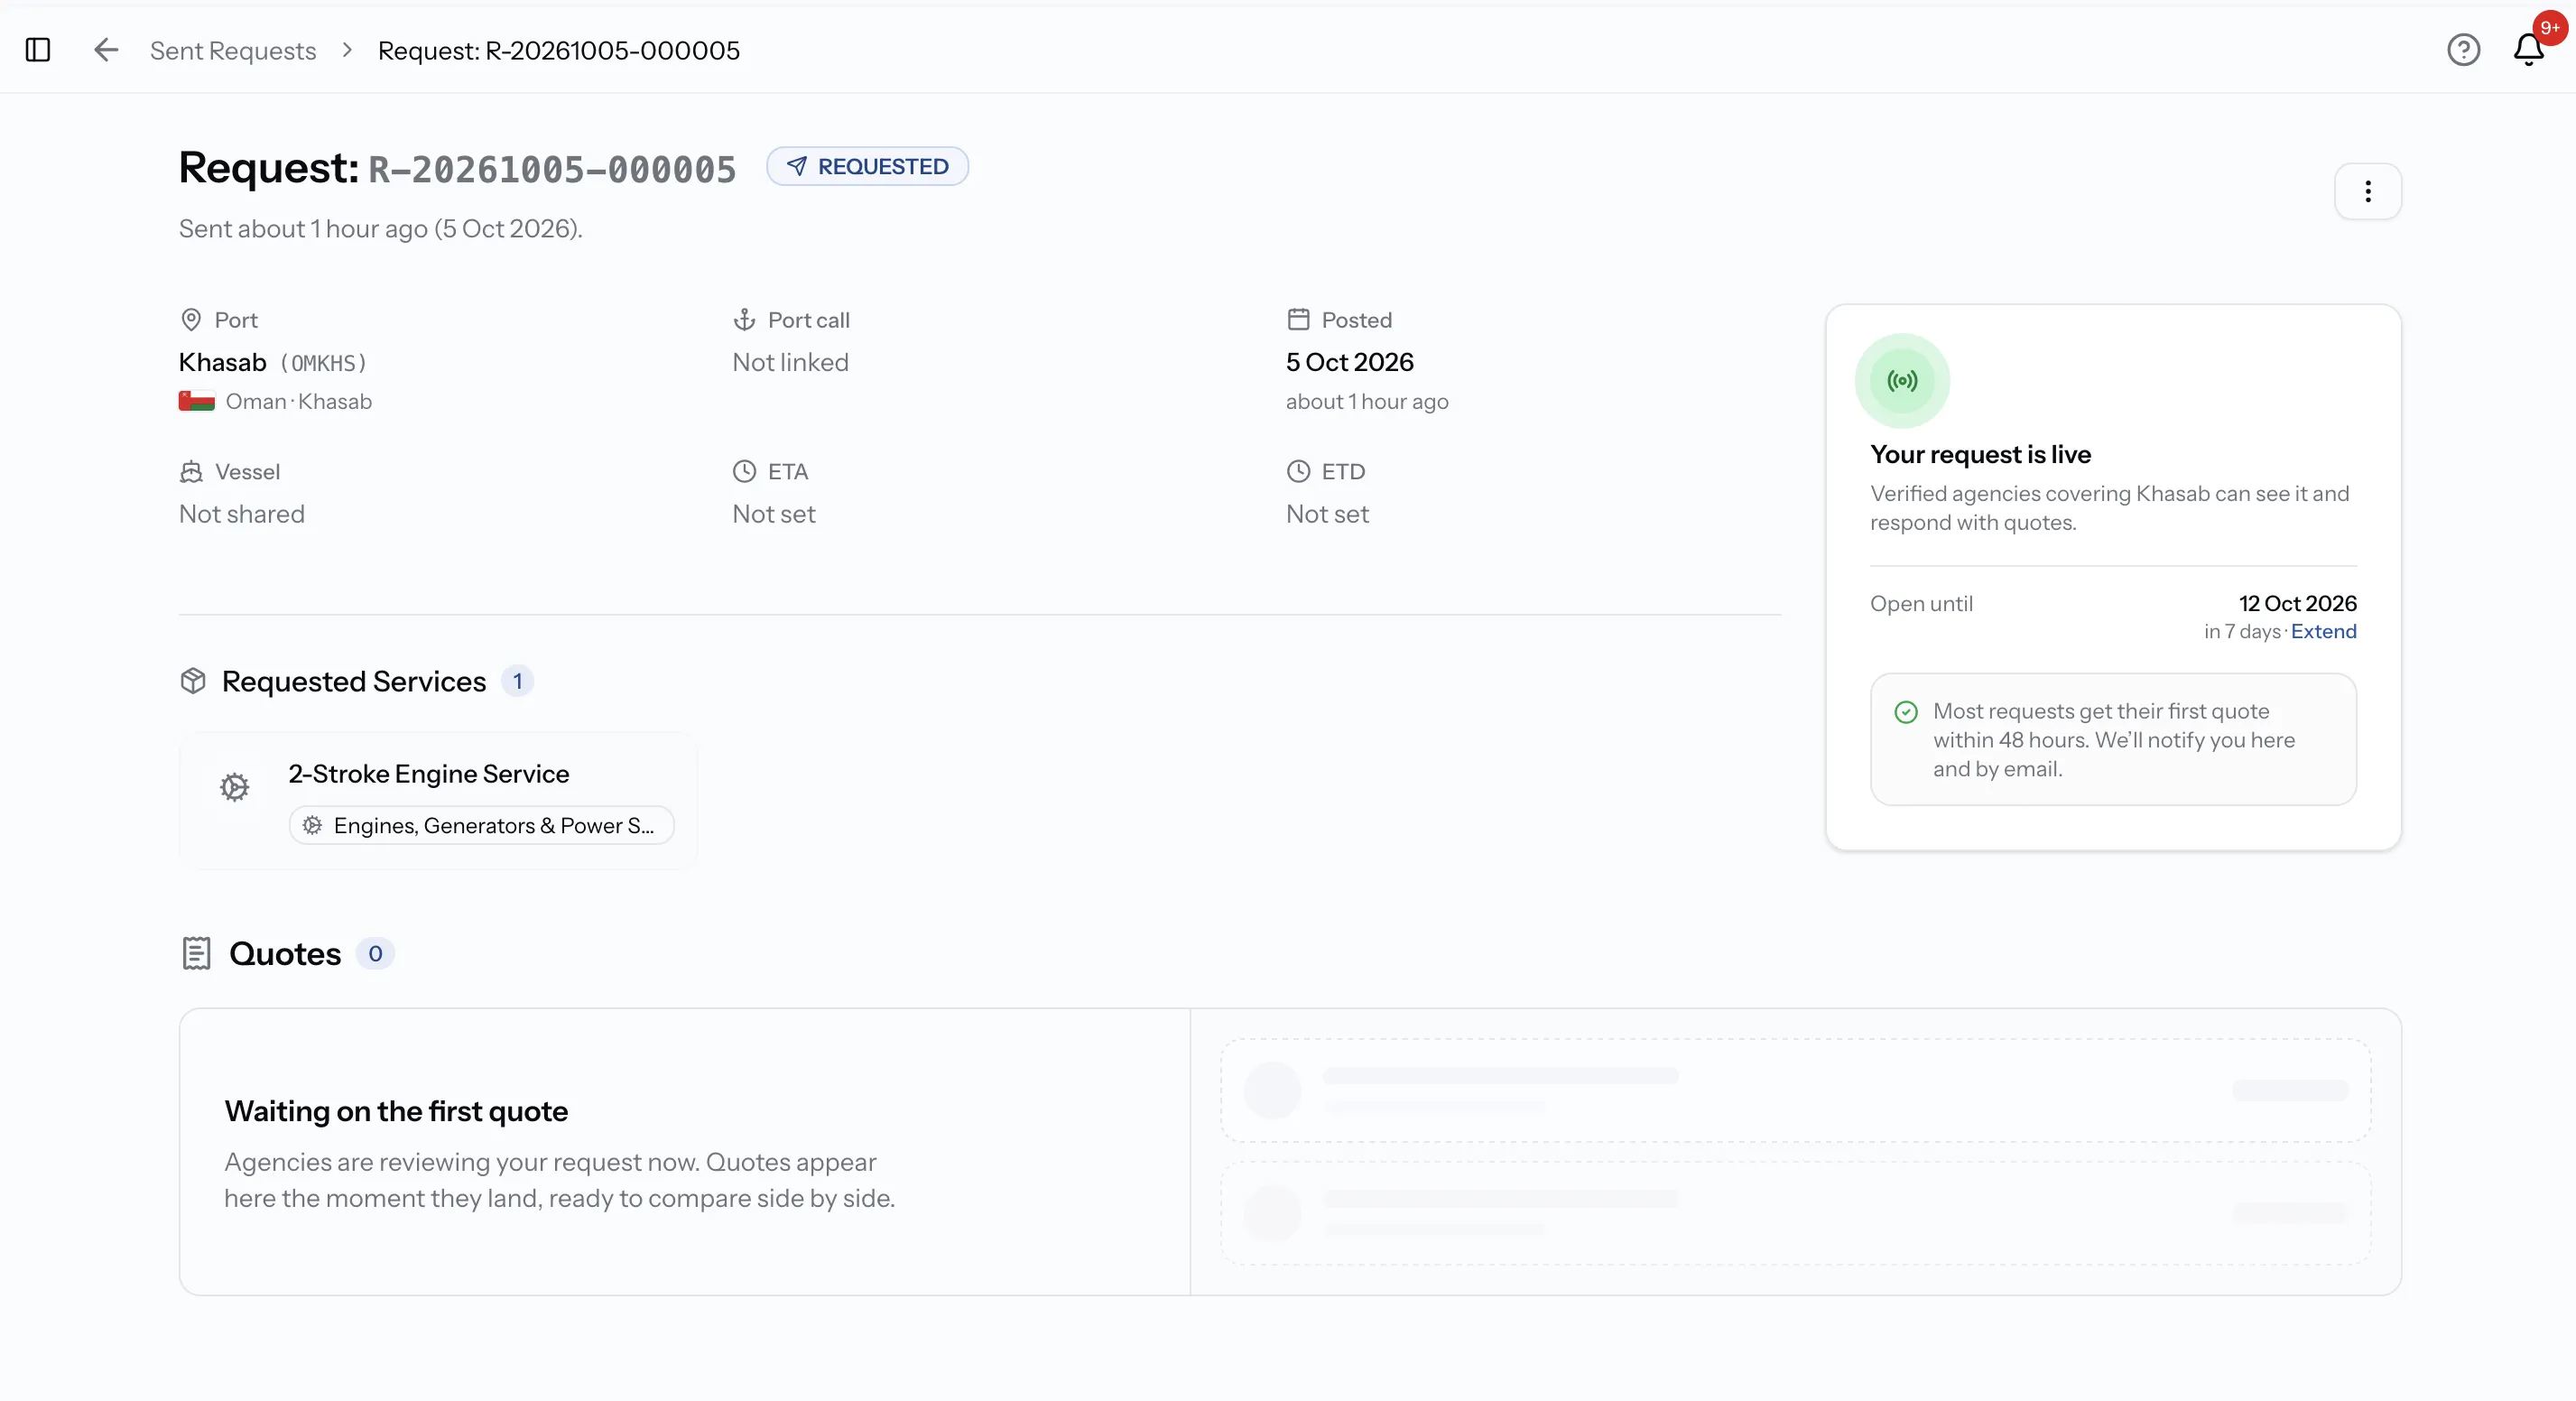Click the Requested Services box icon
This screenshot has width=2576, height=1401.
[193, 681]
